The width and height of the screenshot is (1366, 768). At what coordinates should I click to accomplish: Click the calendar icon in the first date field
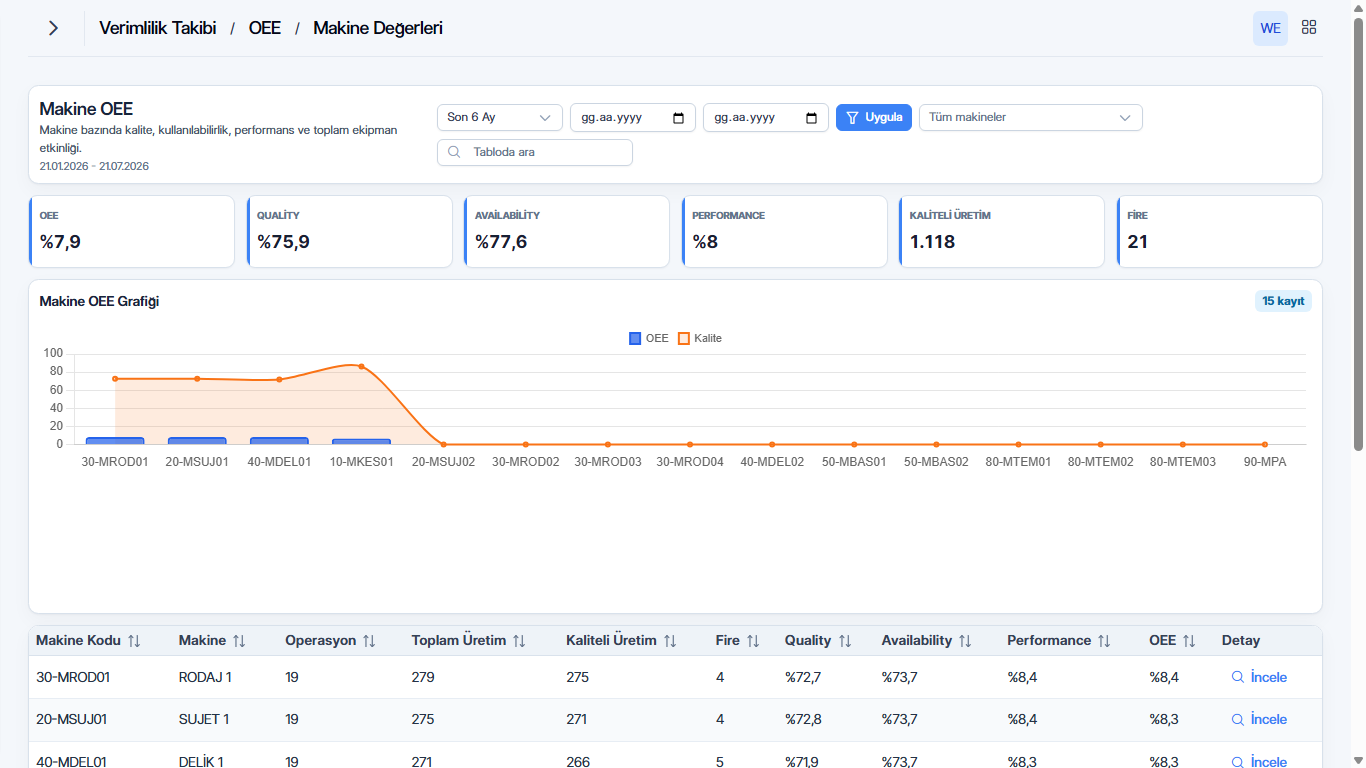click(x=679, y=118)
